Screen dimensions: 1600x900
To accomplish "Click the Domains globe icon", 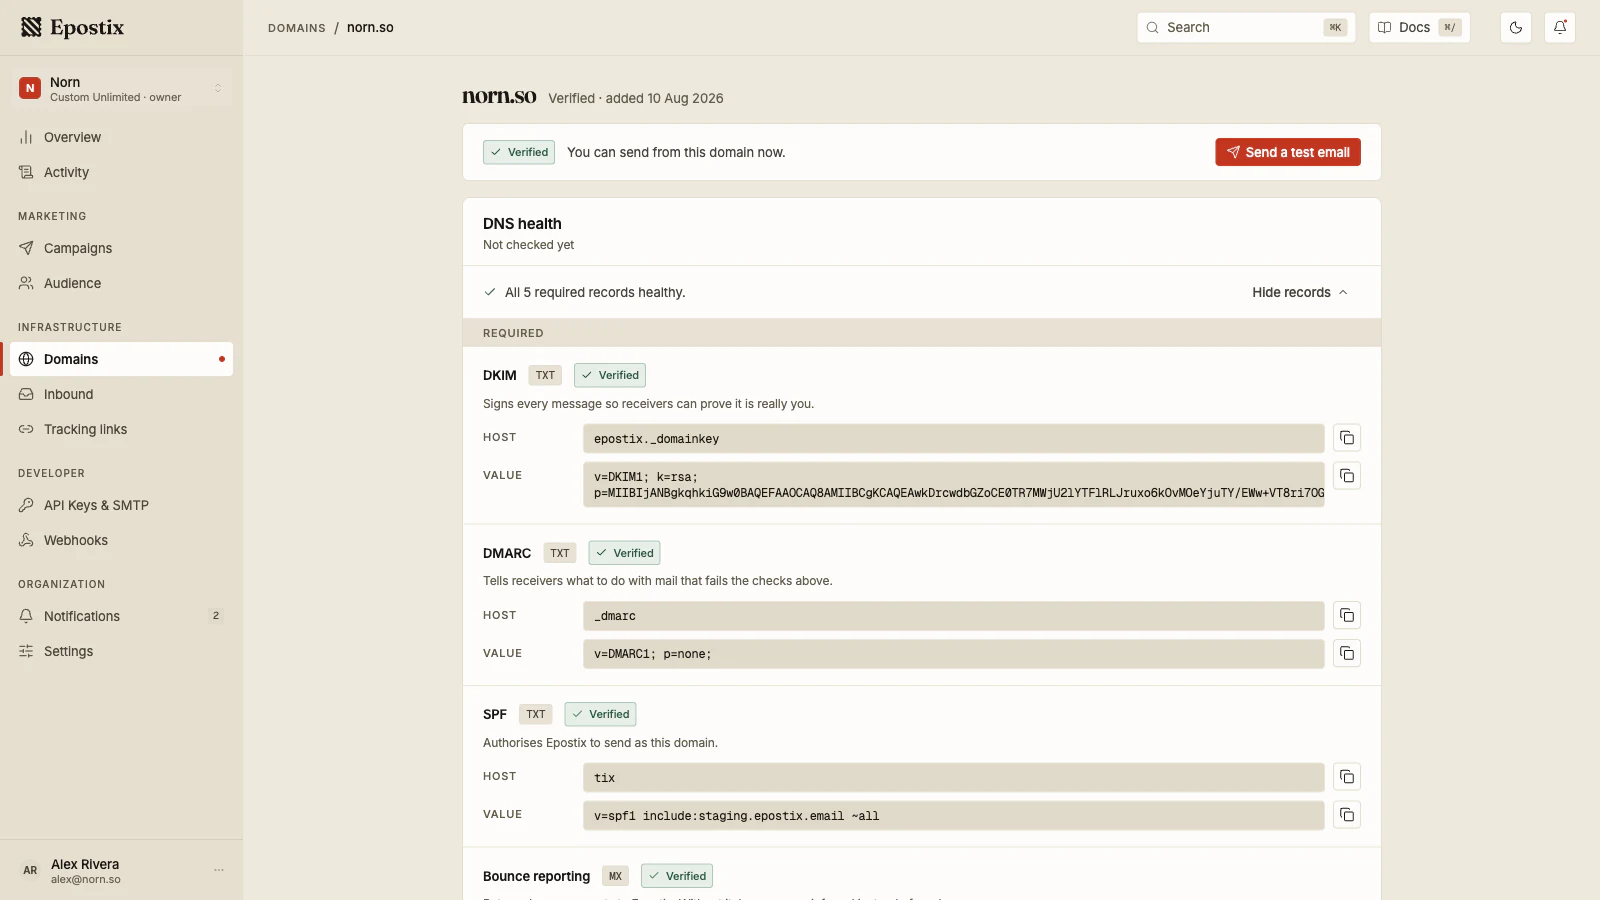I will (x=26, y=359).
